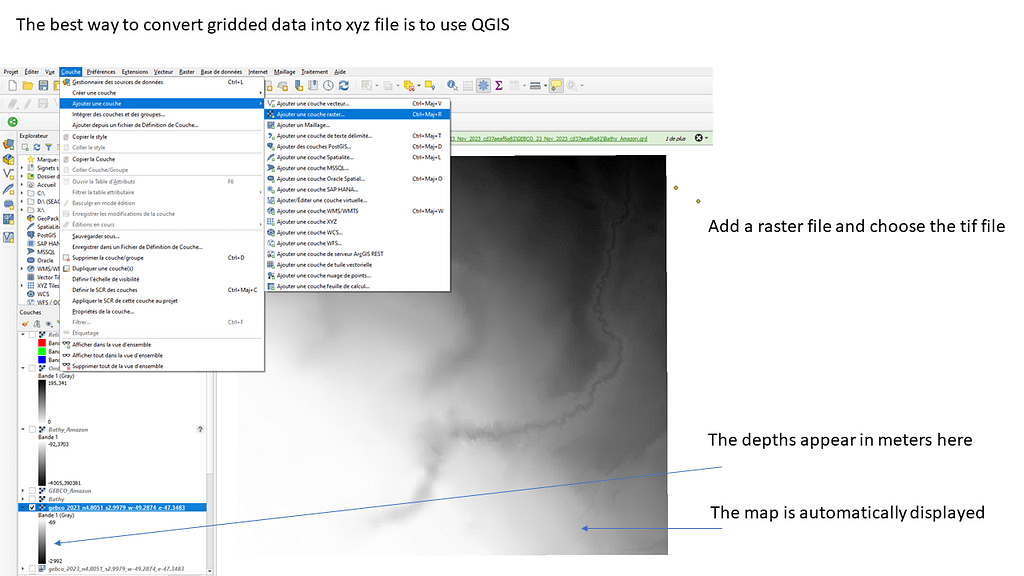Click the green share icon below toolbar
Viewport: 1024px width, 576px height.
pyautogui.click(x=13, y=121)
